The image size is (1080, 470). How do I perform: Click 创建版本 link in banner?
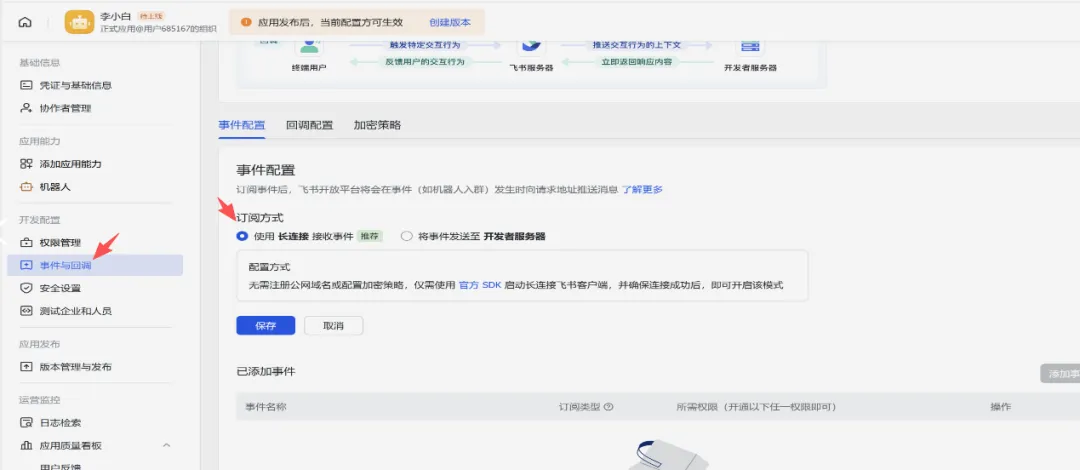[450, 22]
